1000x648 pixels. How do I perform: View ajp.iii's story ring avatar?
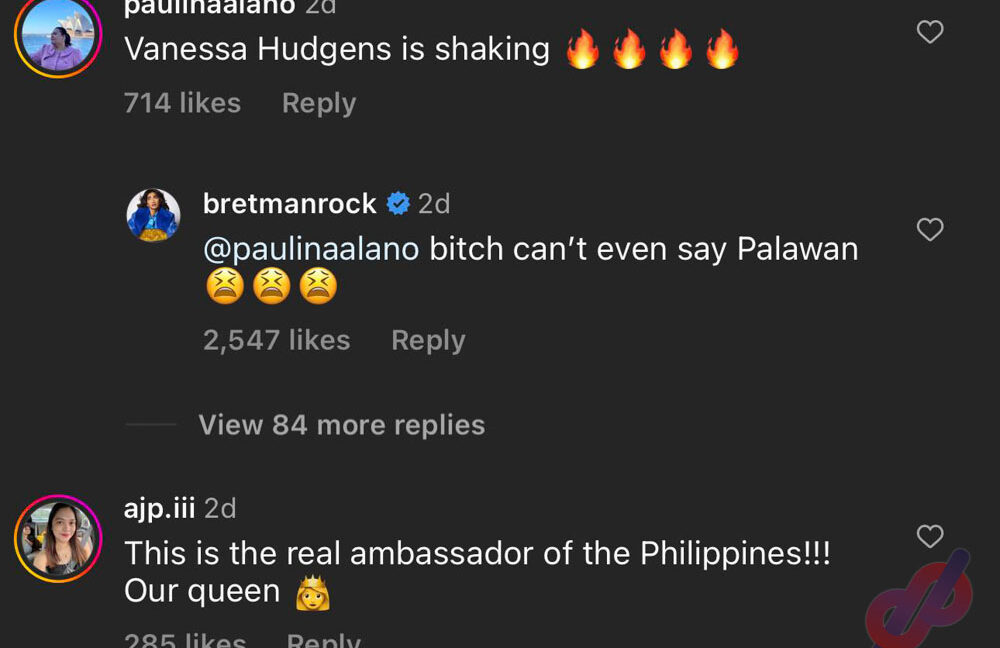pos(58,538)
